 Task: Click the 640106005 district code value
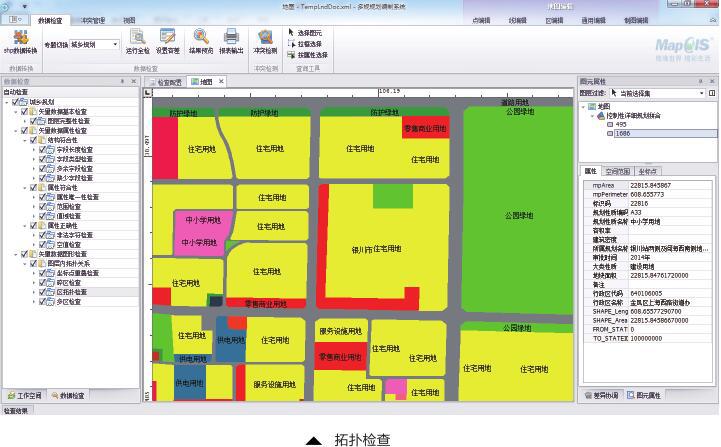(x=646, y=293)
